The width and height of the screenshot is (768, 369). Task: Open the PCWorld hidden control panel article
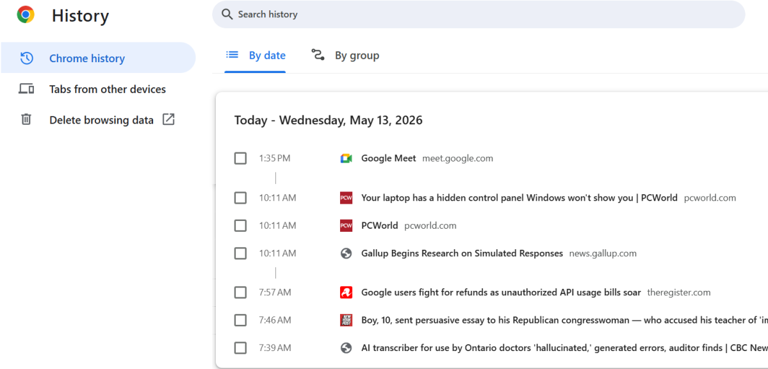click(519, 198)
